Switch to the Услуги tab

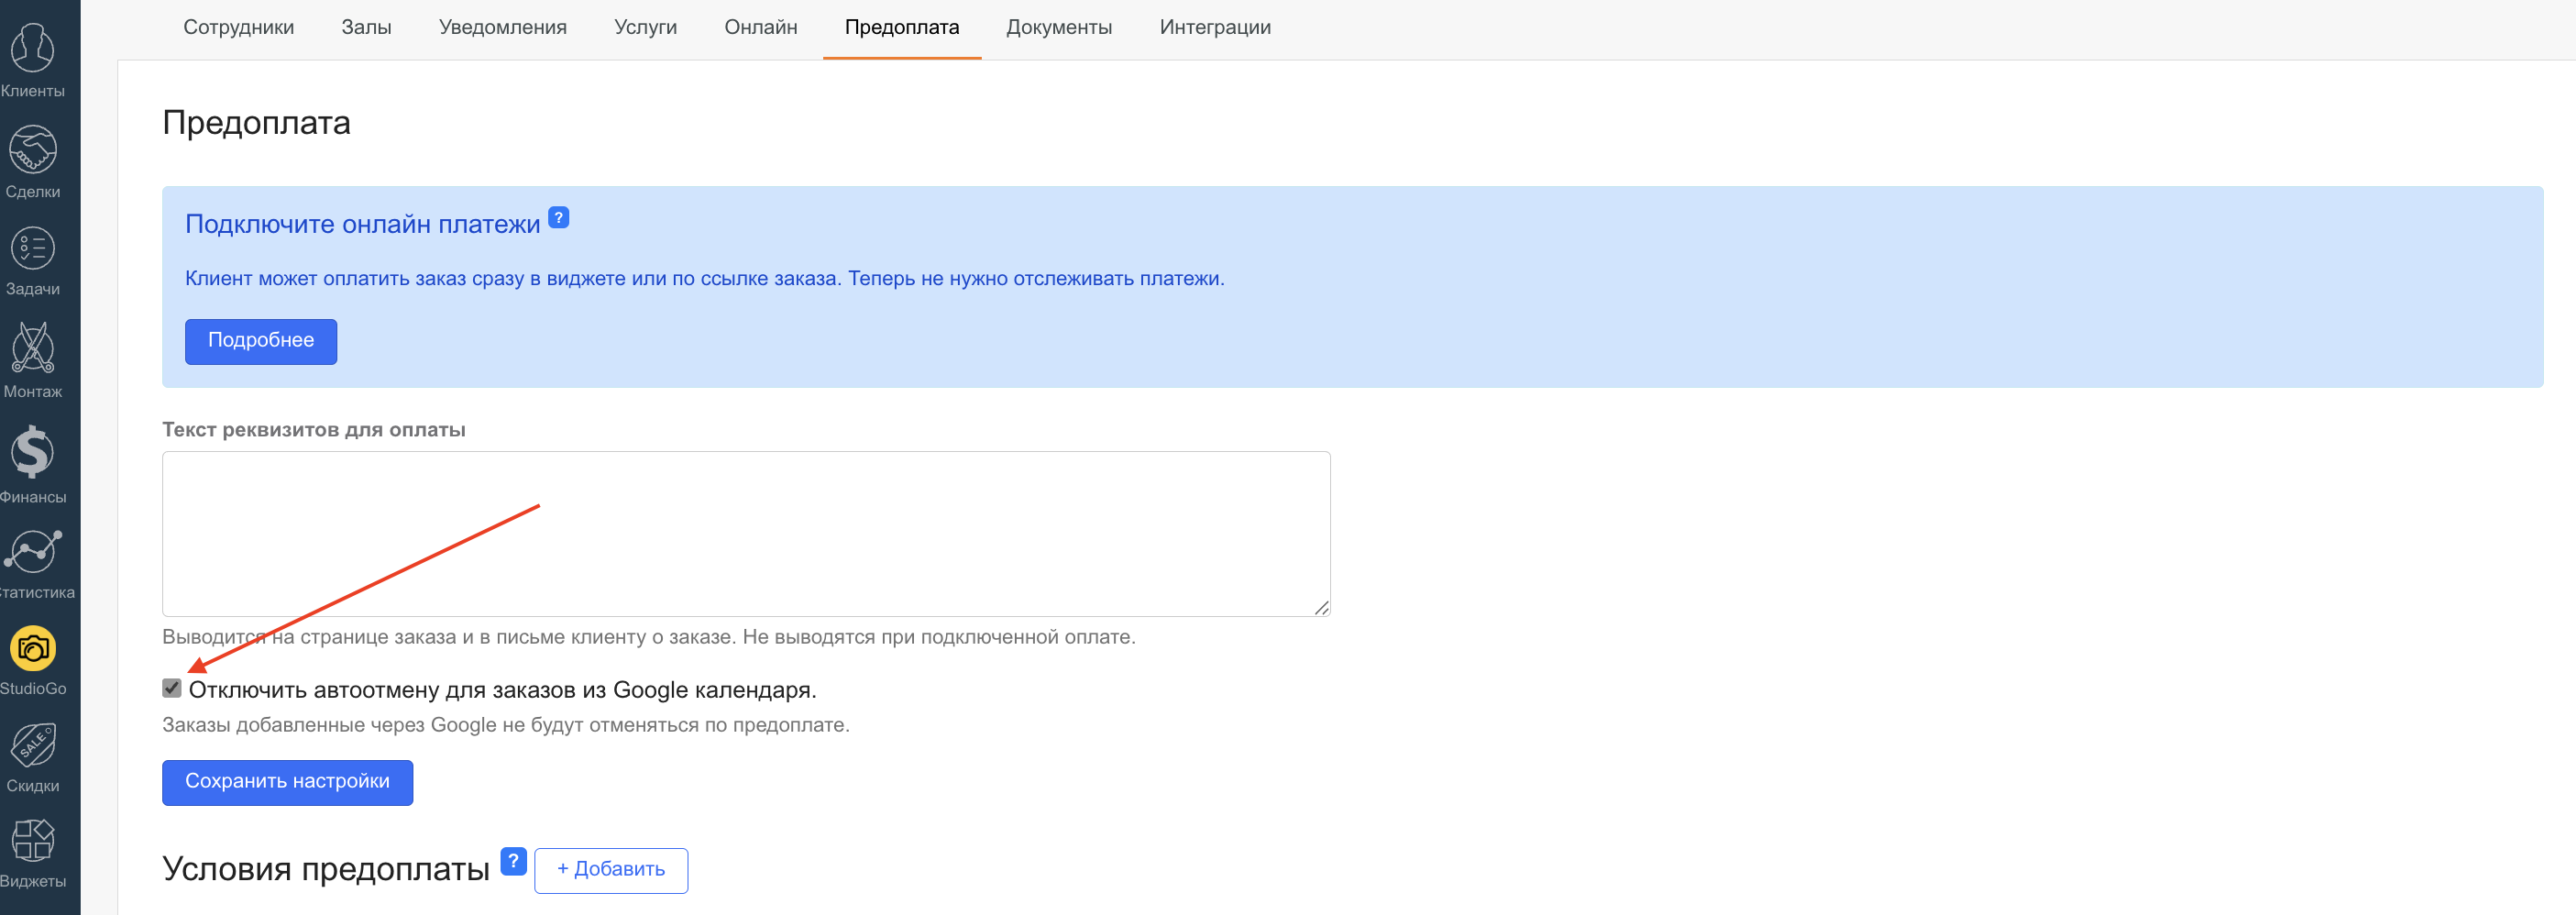point(646,27)
